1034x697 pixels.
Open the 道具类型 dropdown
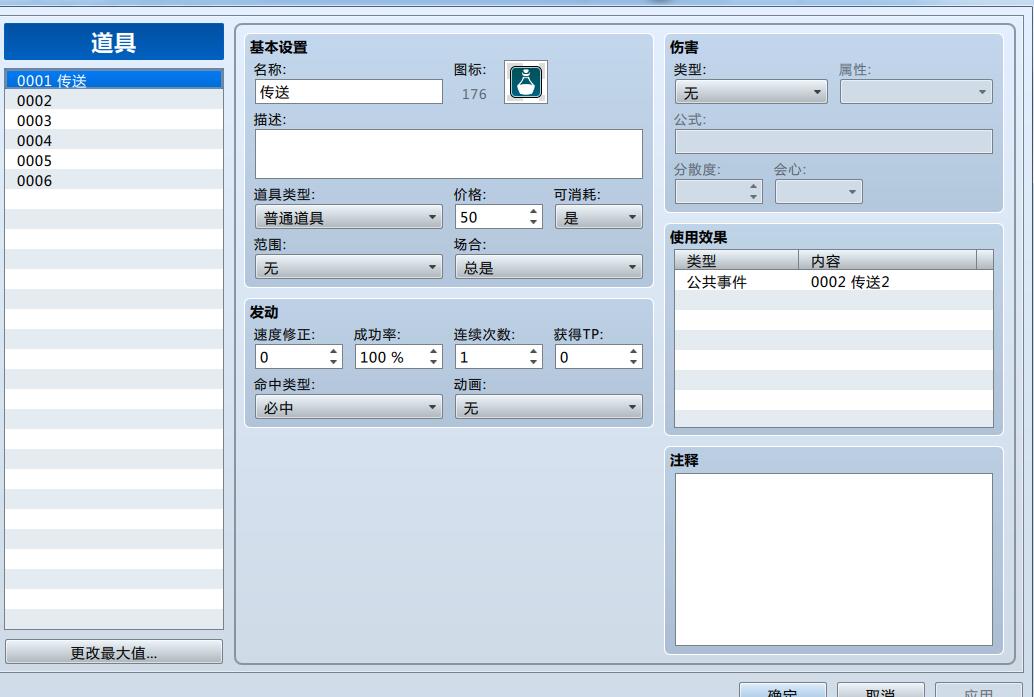coord(348,217)
